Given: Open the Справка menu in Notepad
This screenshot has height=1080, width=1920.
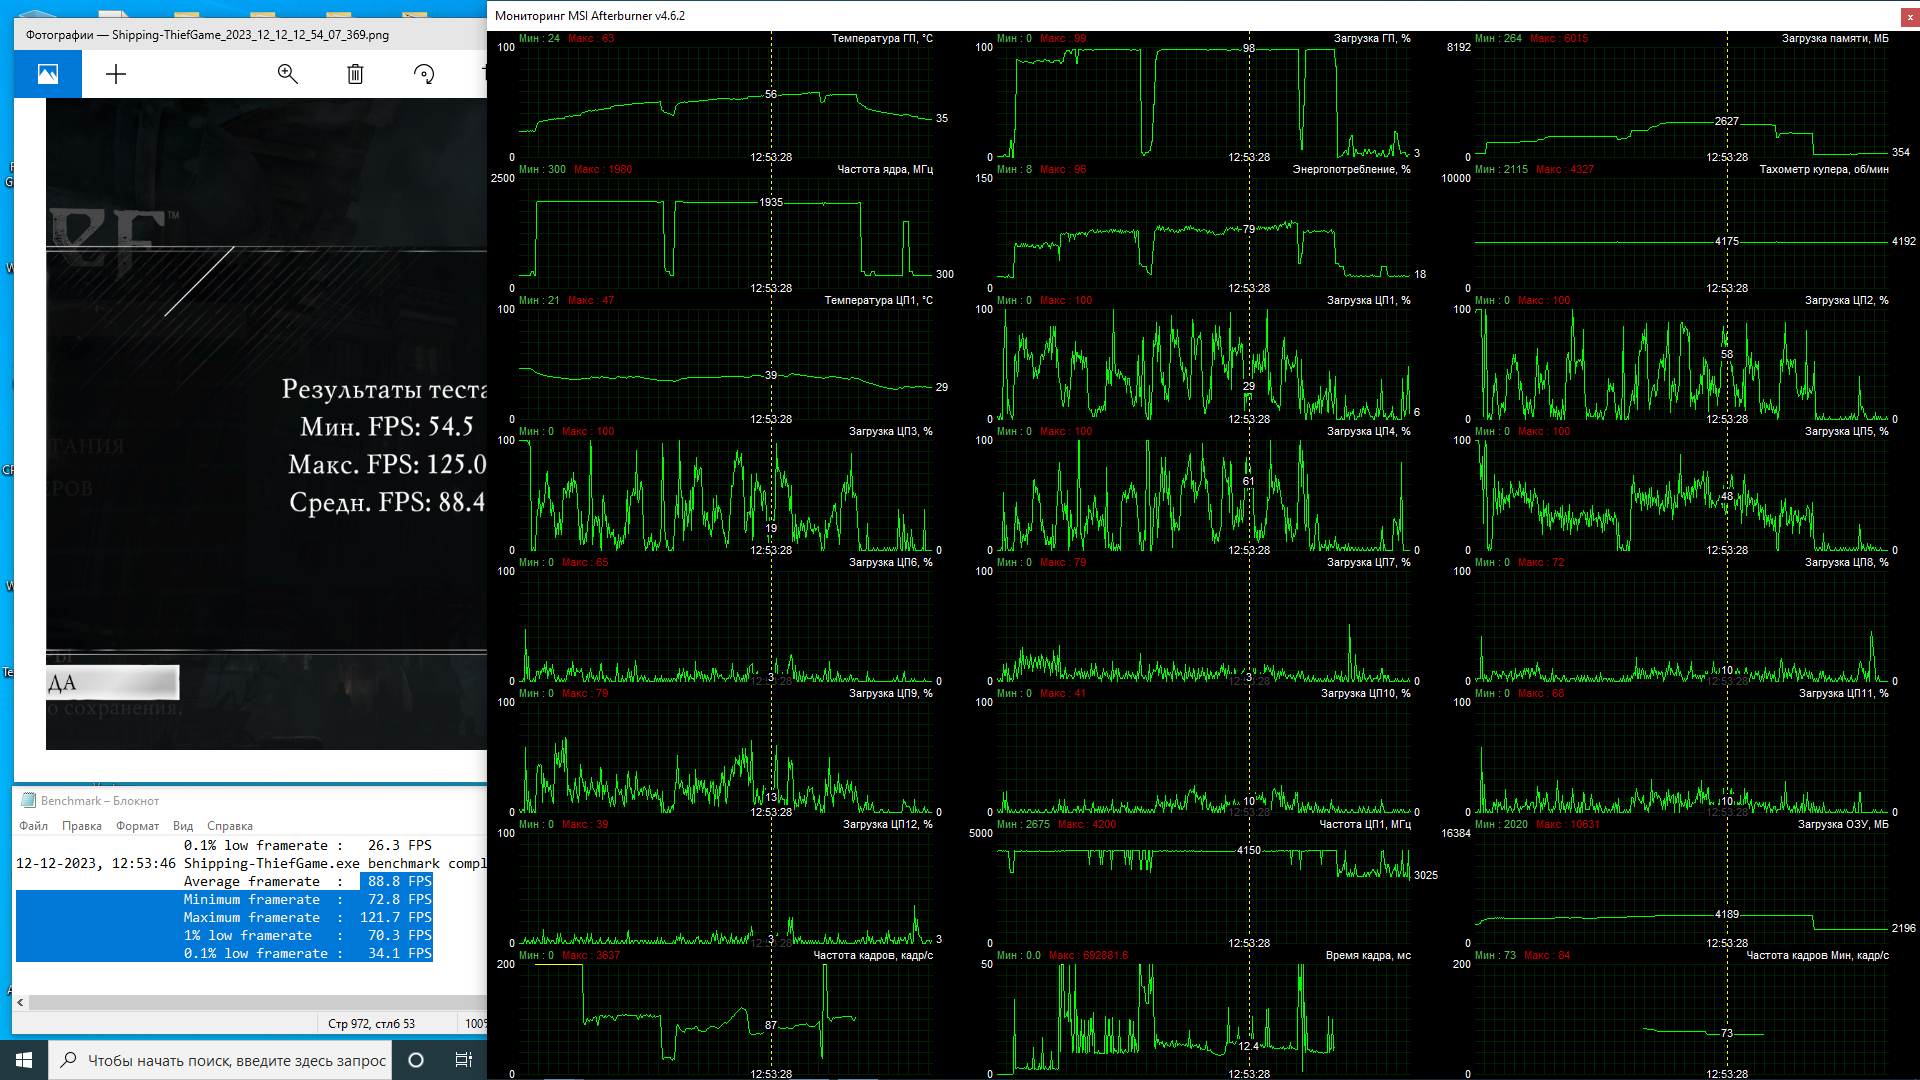Looking at the screenshot, I should click(229, 826).
